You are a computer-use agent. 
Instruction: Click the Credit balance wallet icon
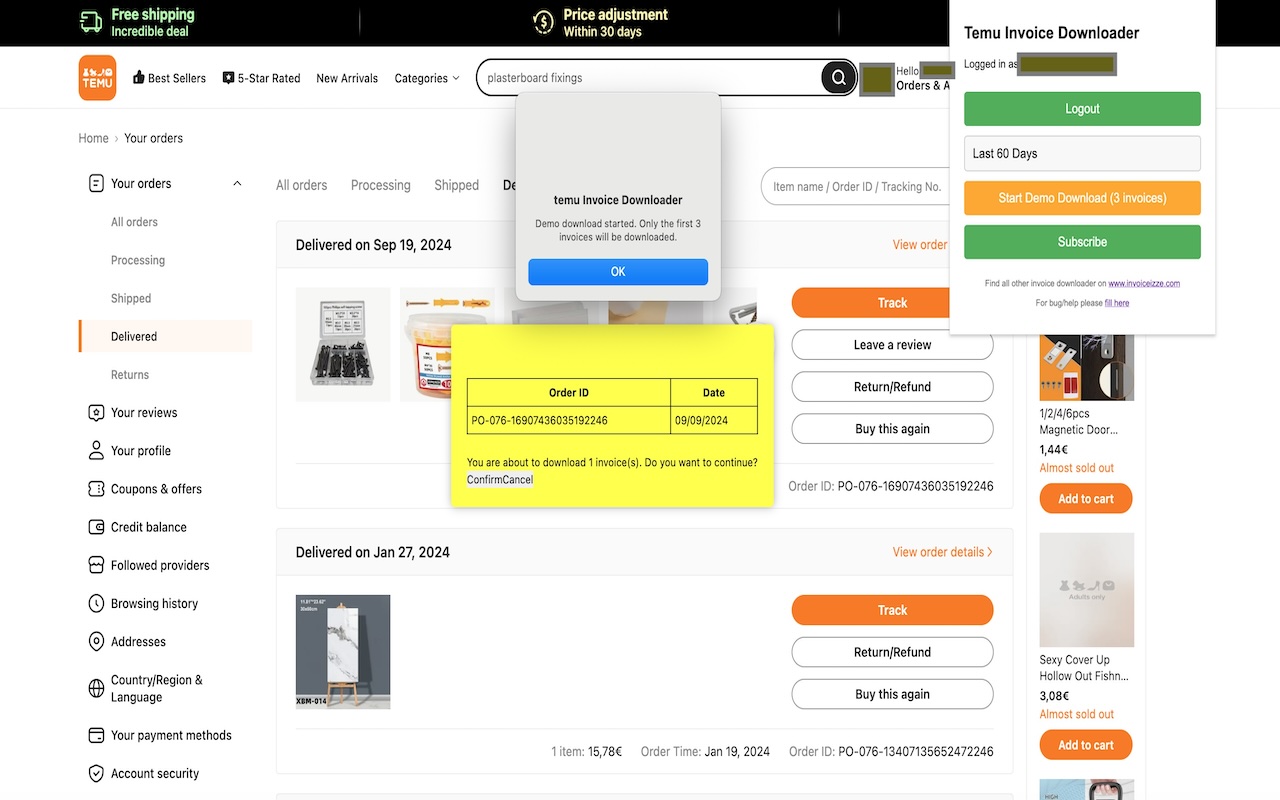pos(96,527)
